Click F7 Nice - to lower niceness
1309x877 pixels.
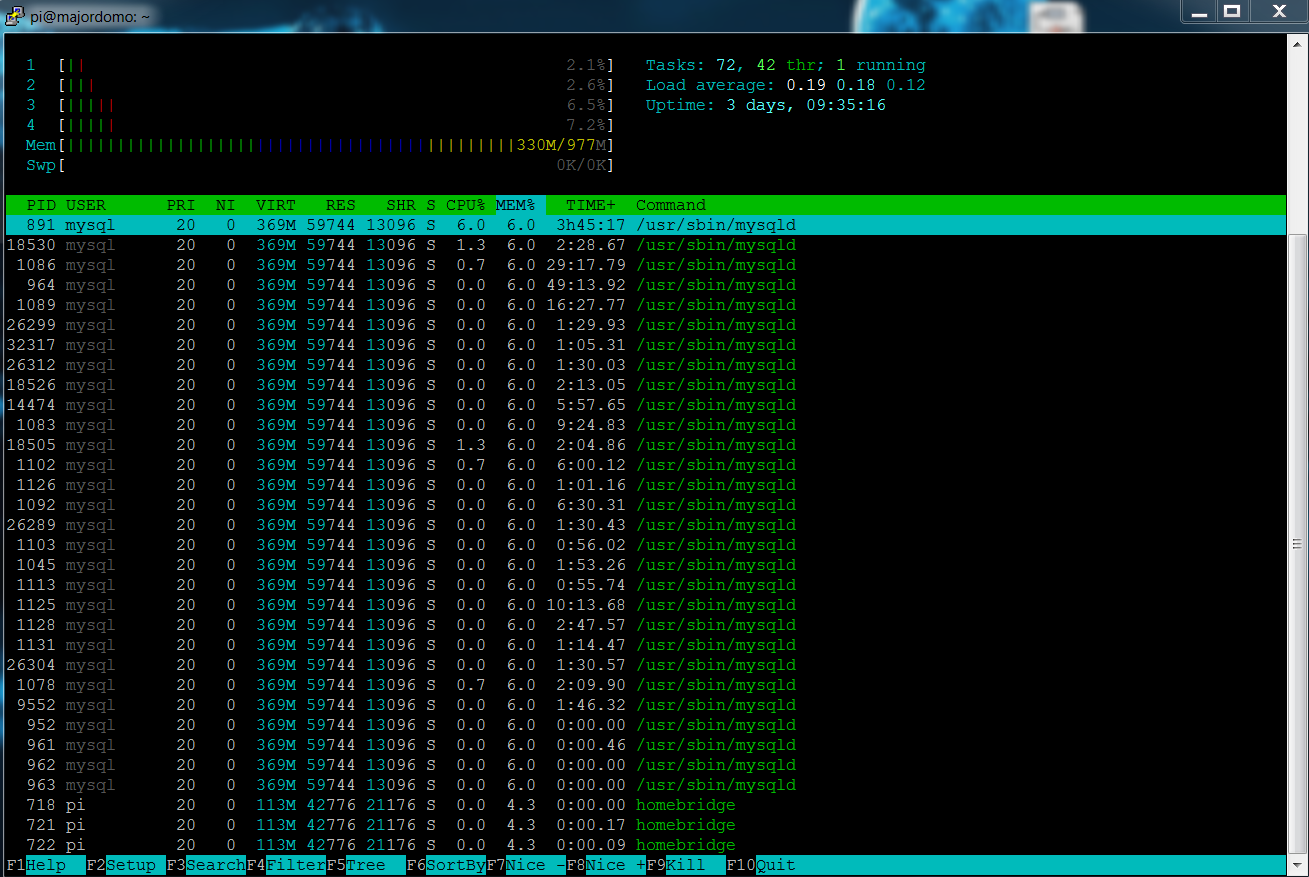point(526,865)
